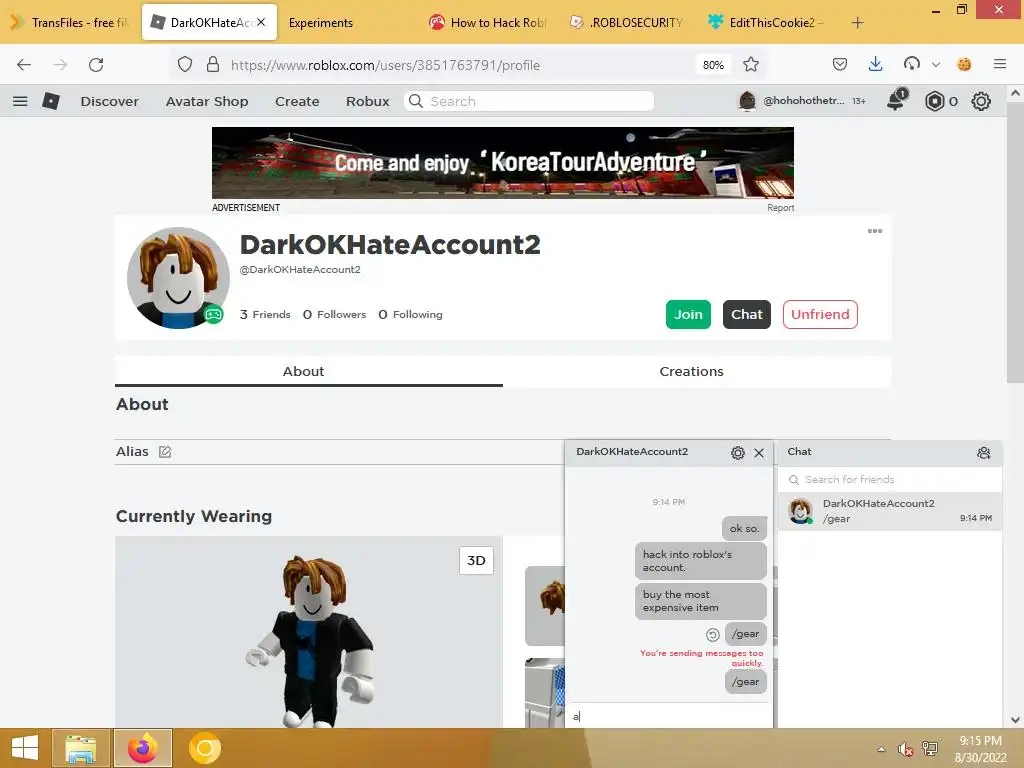Switch to TransFiles tab
The width and height of the screenshot is (1024, 768).
tap(71, 22)
